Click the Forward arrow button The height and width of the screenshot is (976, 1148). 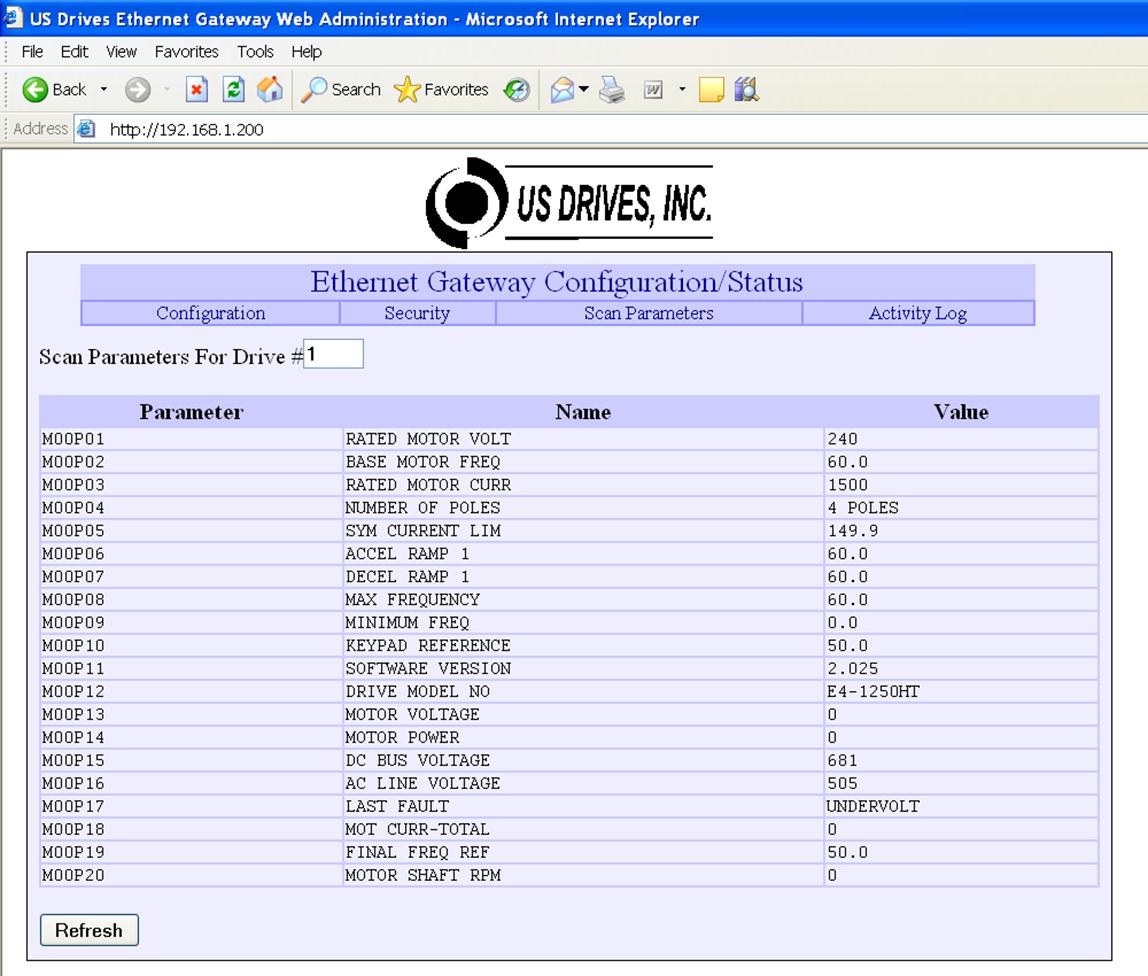(x=137, y=90)
